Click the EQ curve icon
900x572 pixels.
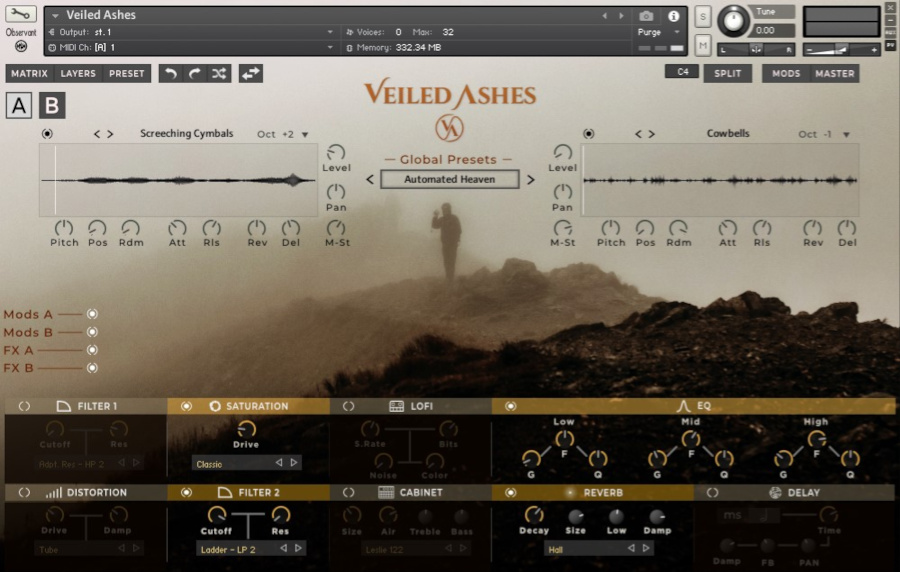tap(683, 406)
